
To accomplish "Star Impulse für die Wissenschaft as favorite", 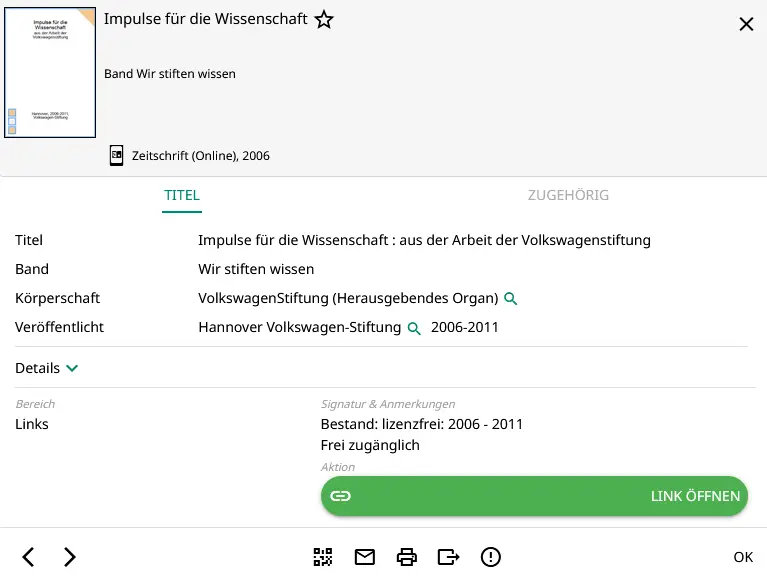I will [324, 20].
